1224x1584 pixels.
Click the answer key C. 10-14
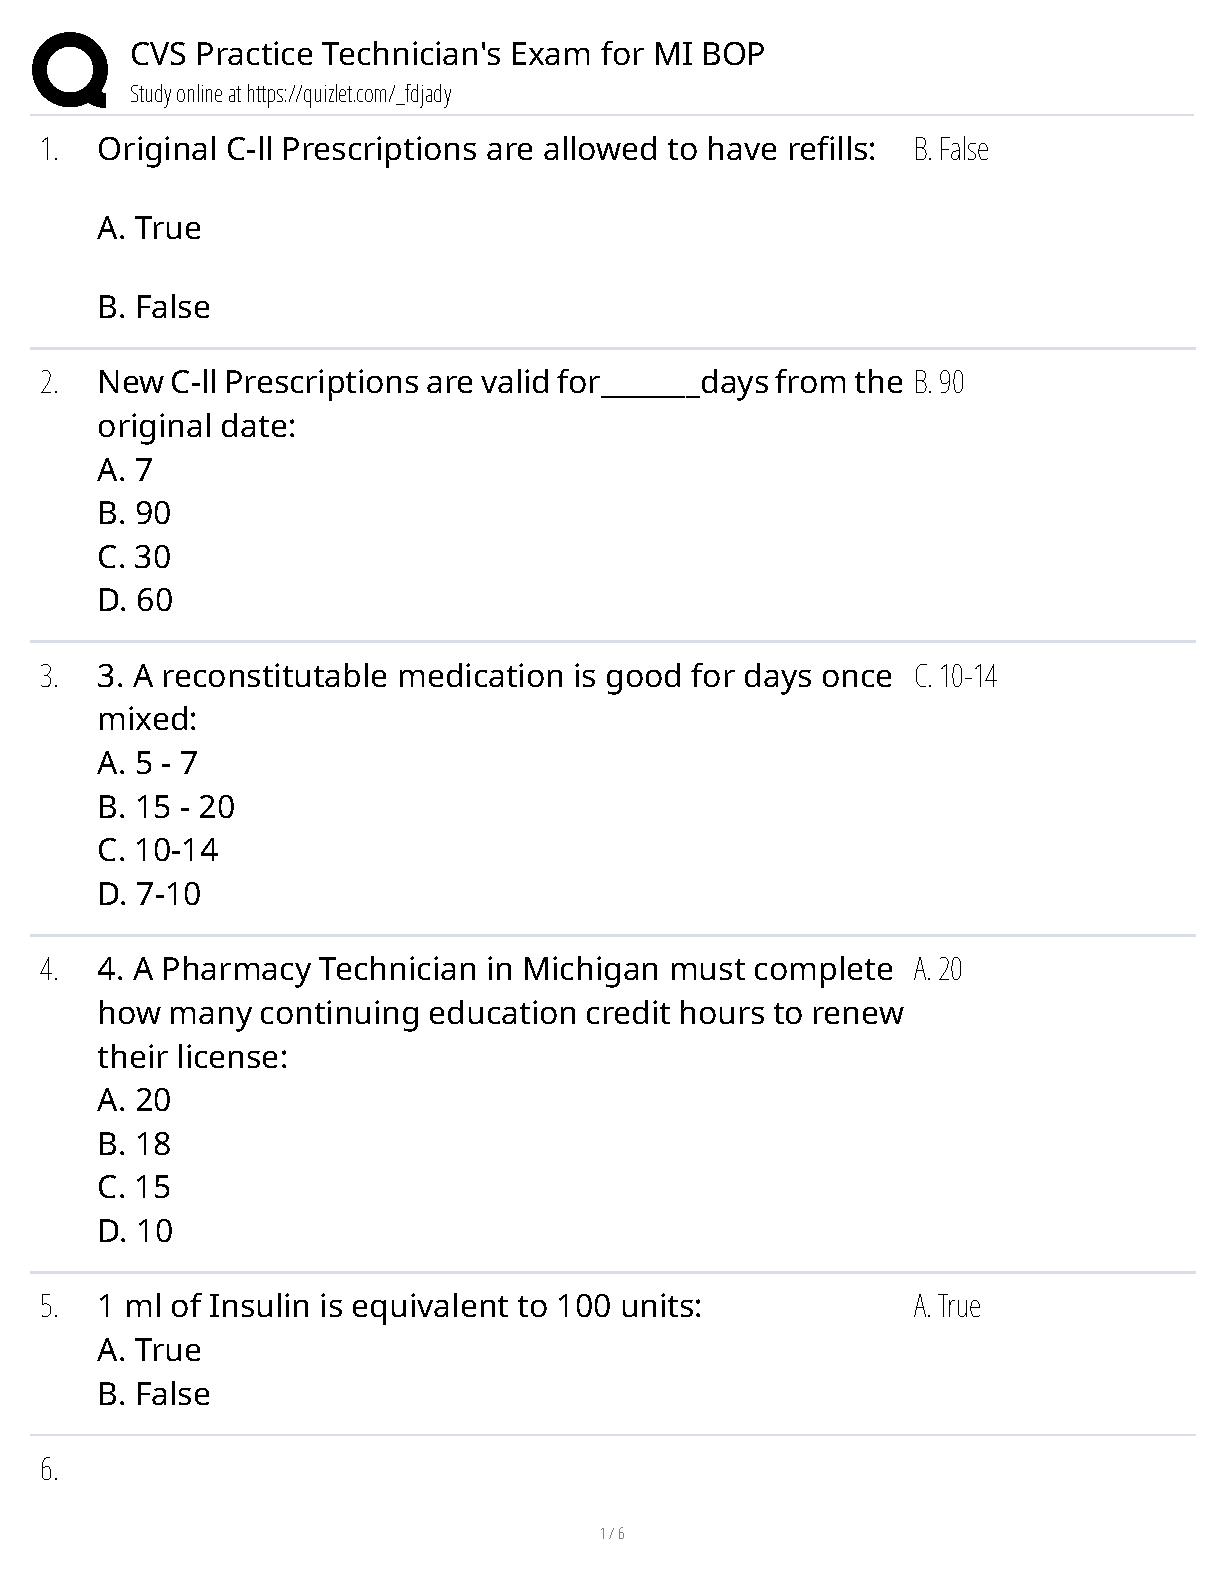point(955,677)
